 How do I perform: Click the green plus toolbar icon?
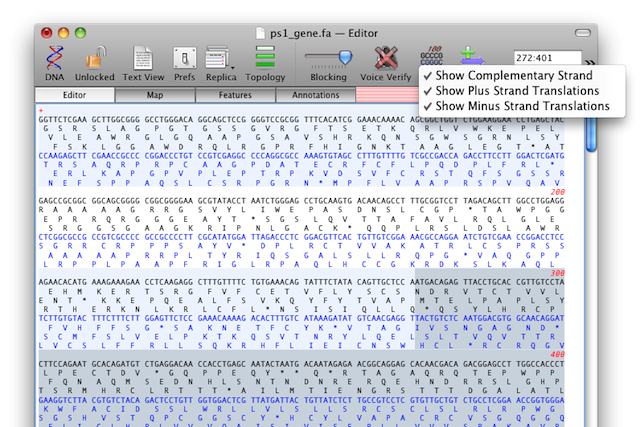(468, 57)
